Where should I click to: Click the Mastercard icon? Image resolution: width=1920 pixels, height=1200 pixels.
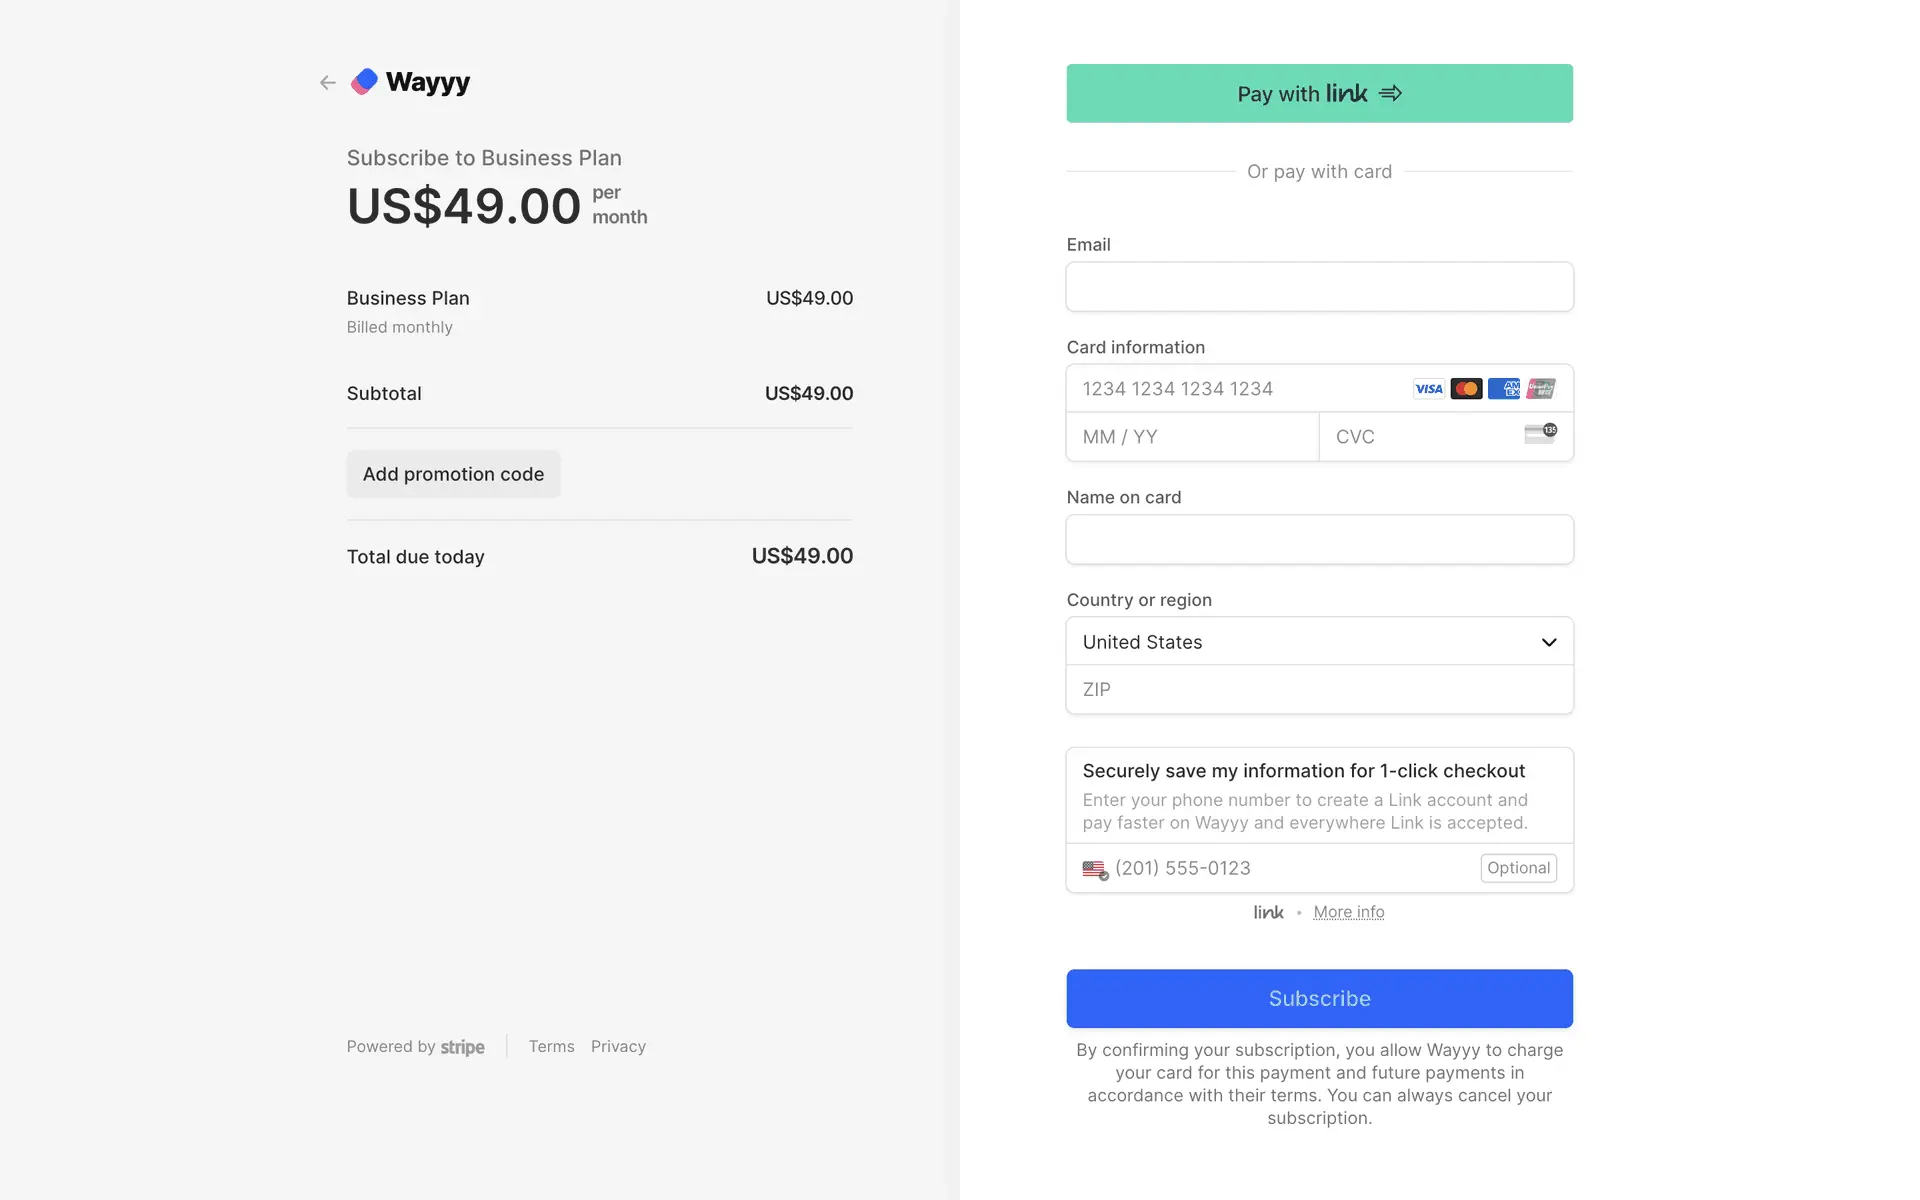click(1466, 389)
